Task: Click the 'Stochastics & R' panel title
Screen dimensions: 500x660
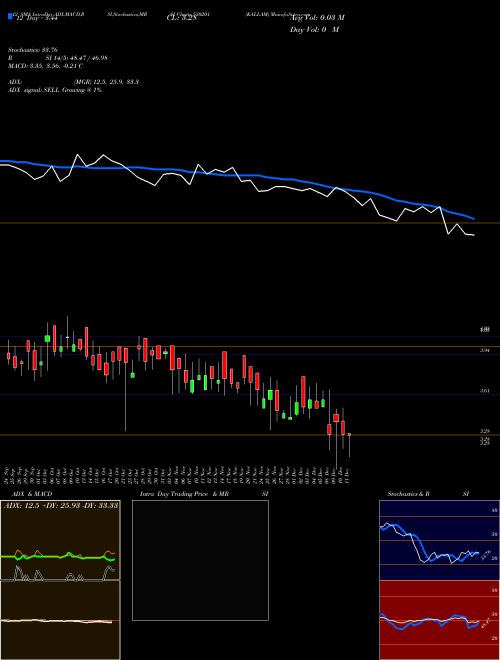Action: tap(408, 494)
